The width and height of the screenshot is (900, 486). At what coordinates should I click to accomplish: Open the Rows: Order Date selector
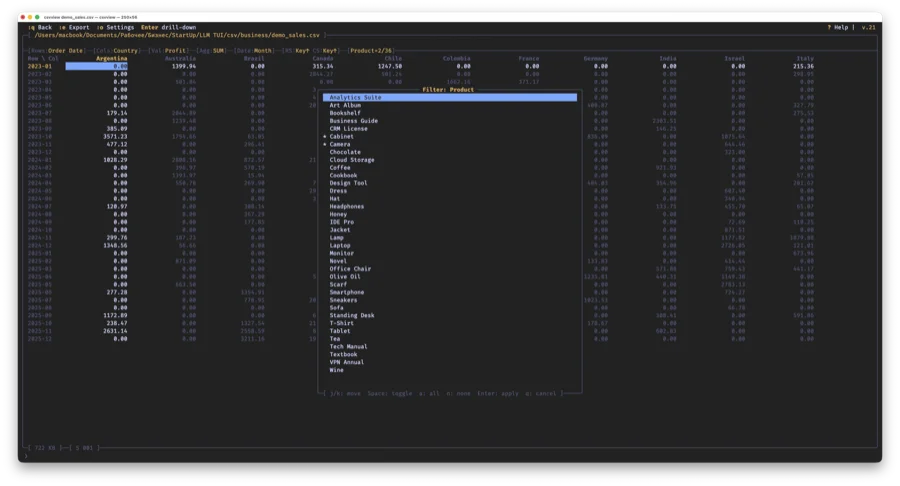(57, 50)
